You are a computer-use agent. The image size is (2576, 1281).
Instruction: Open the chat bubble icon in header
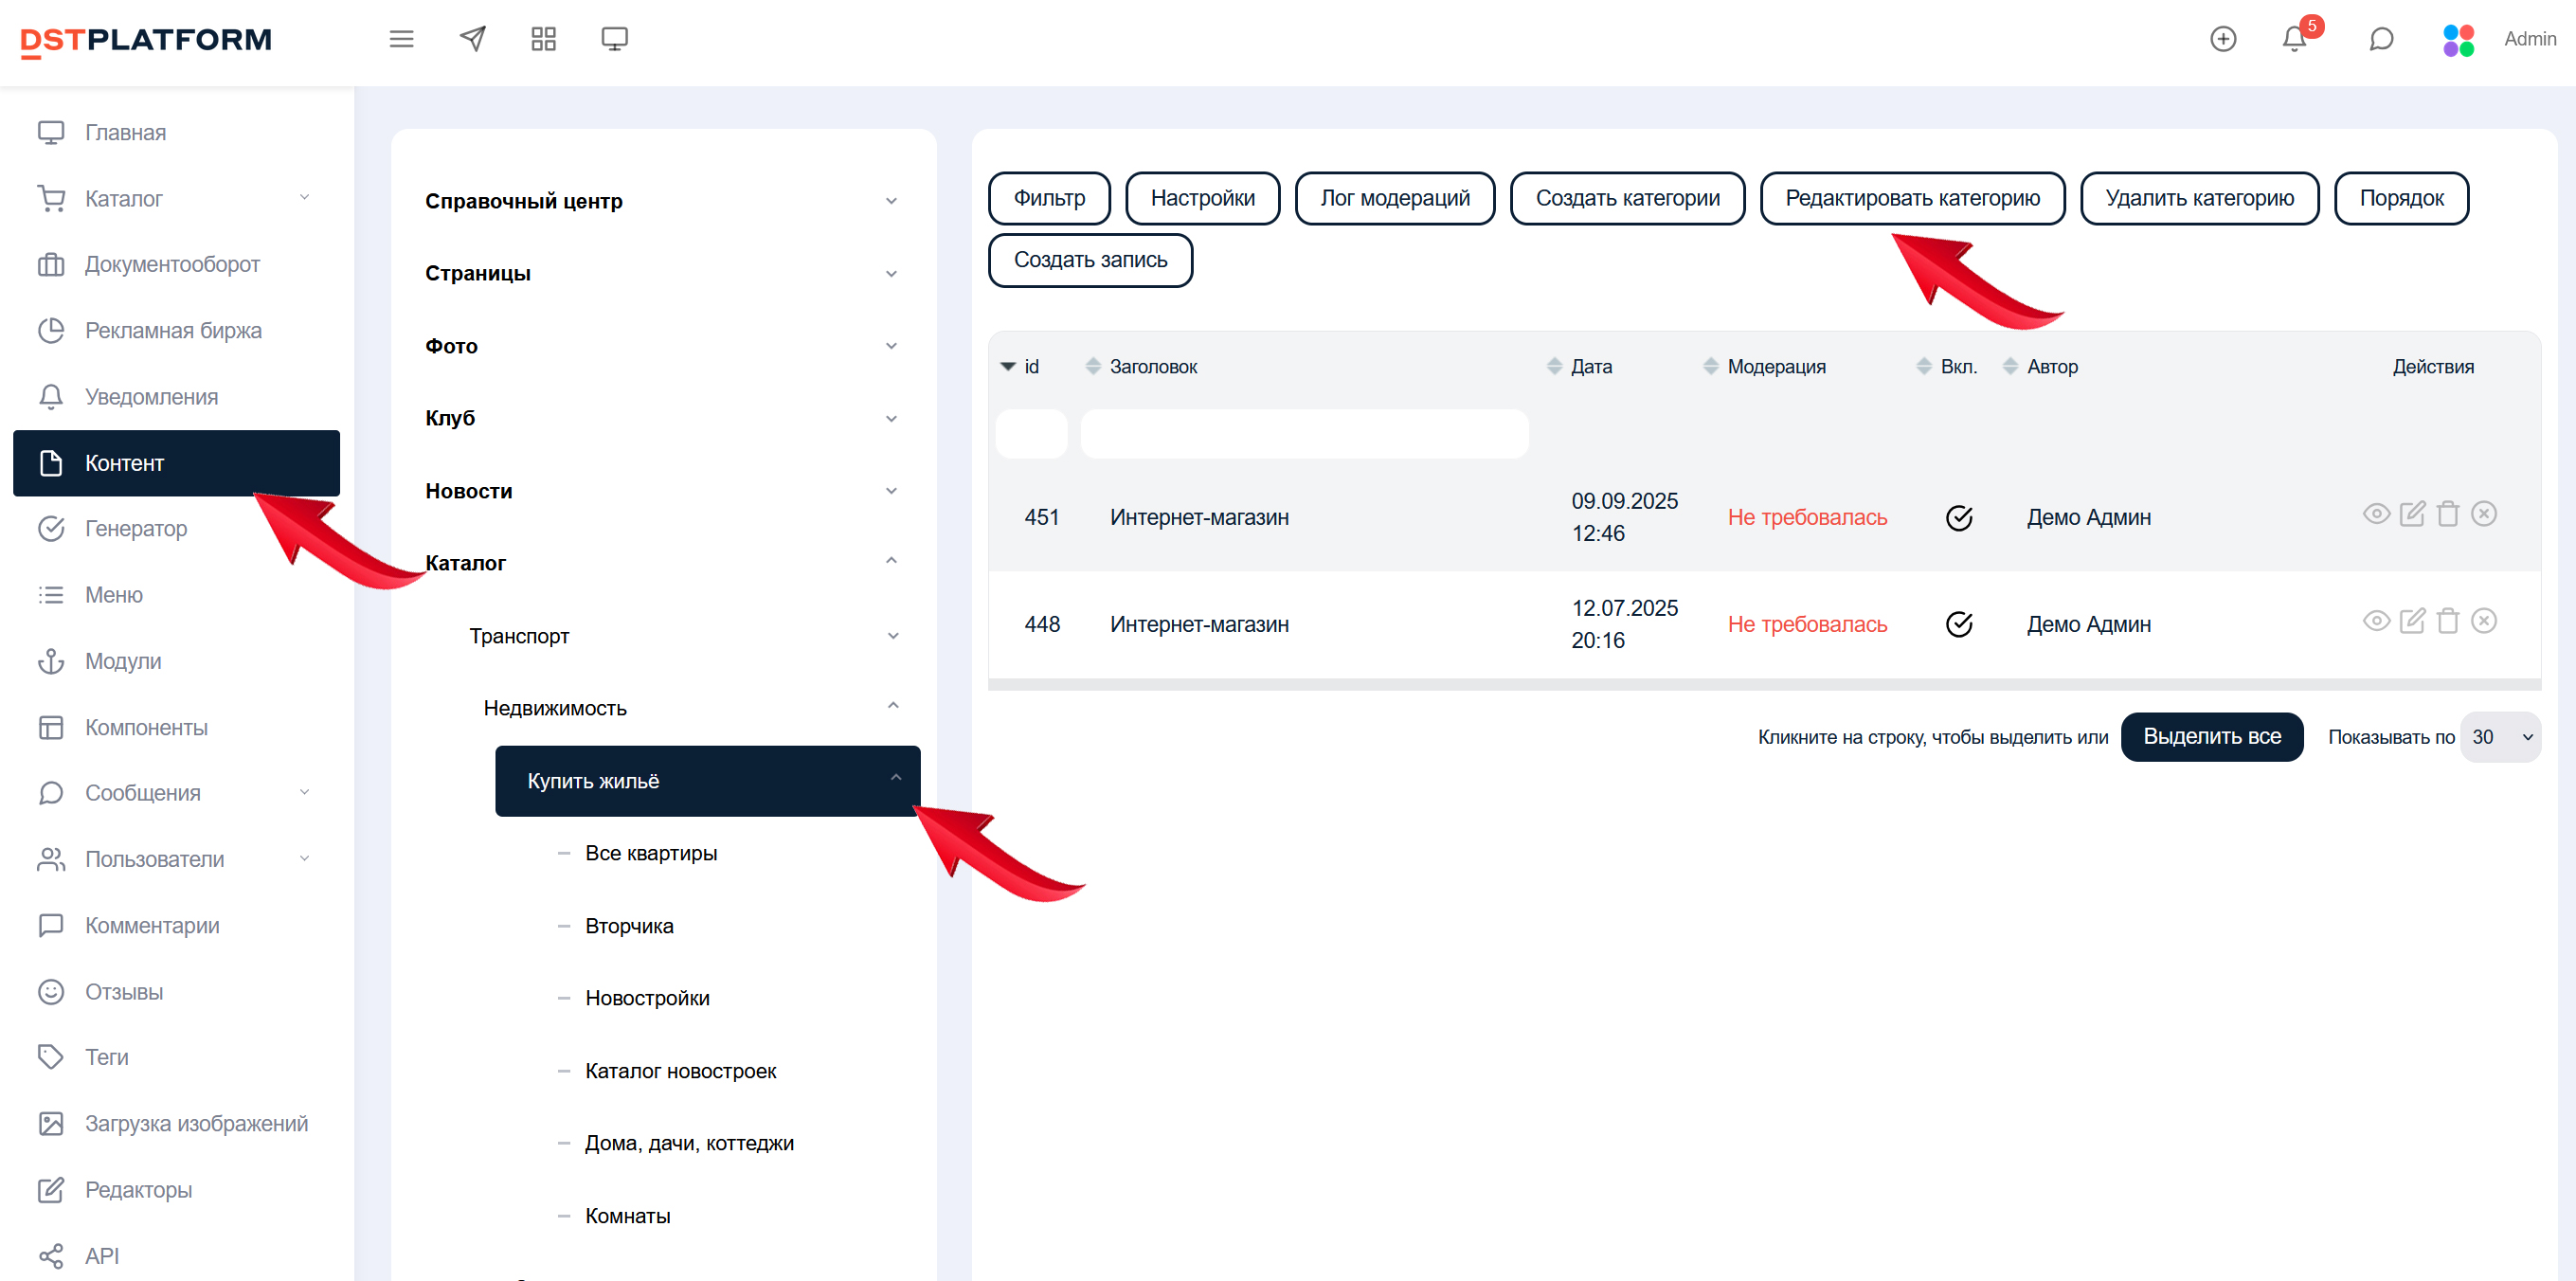[2381, 39]
